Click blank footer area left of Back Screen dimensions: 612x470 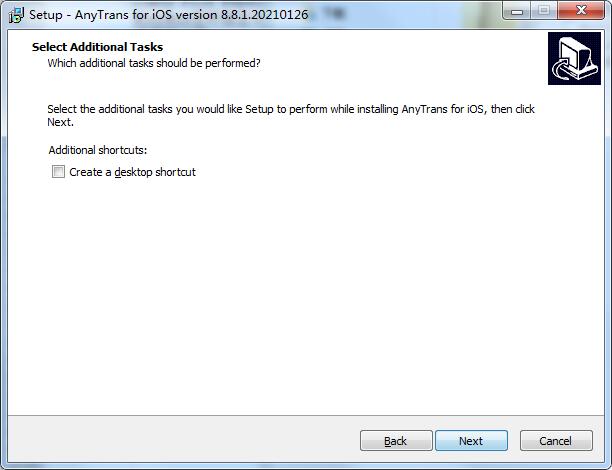[x=180, y=441]
